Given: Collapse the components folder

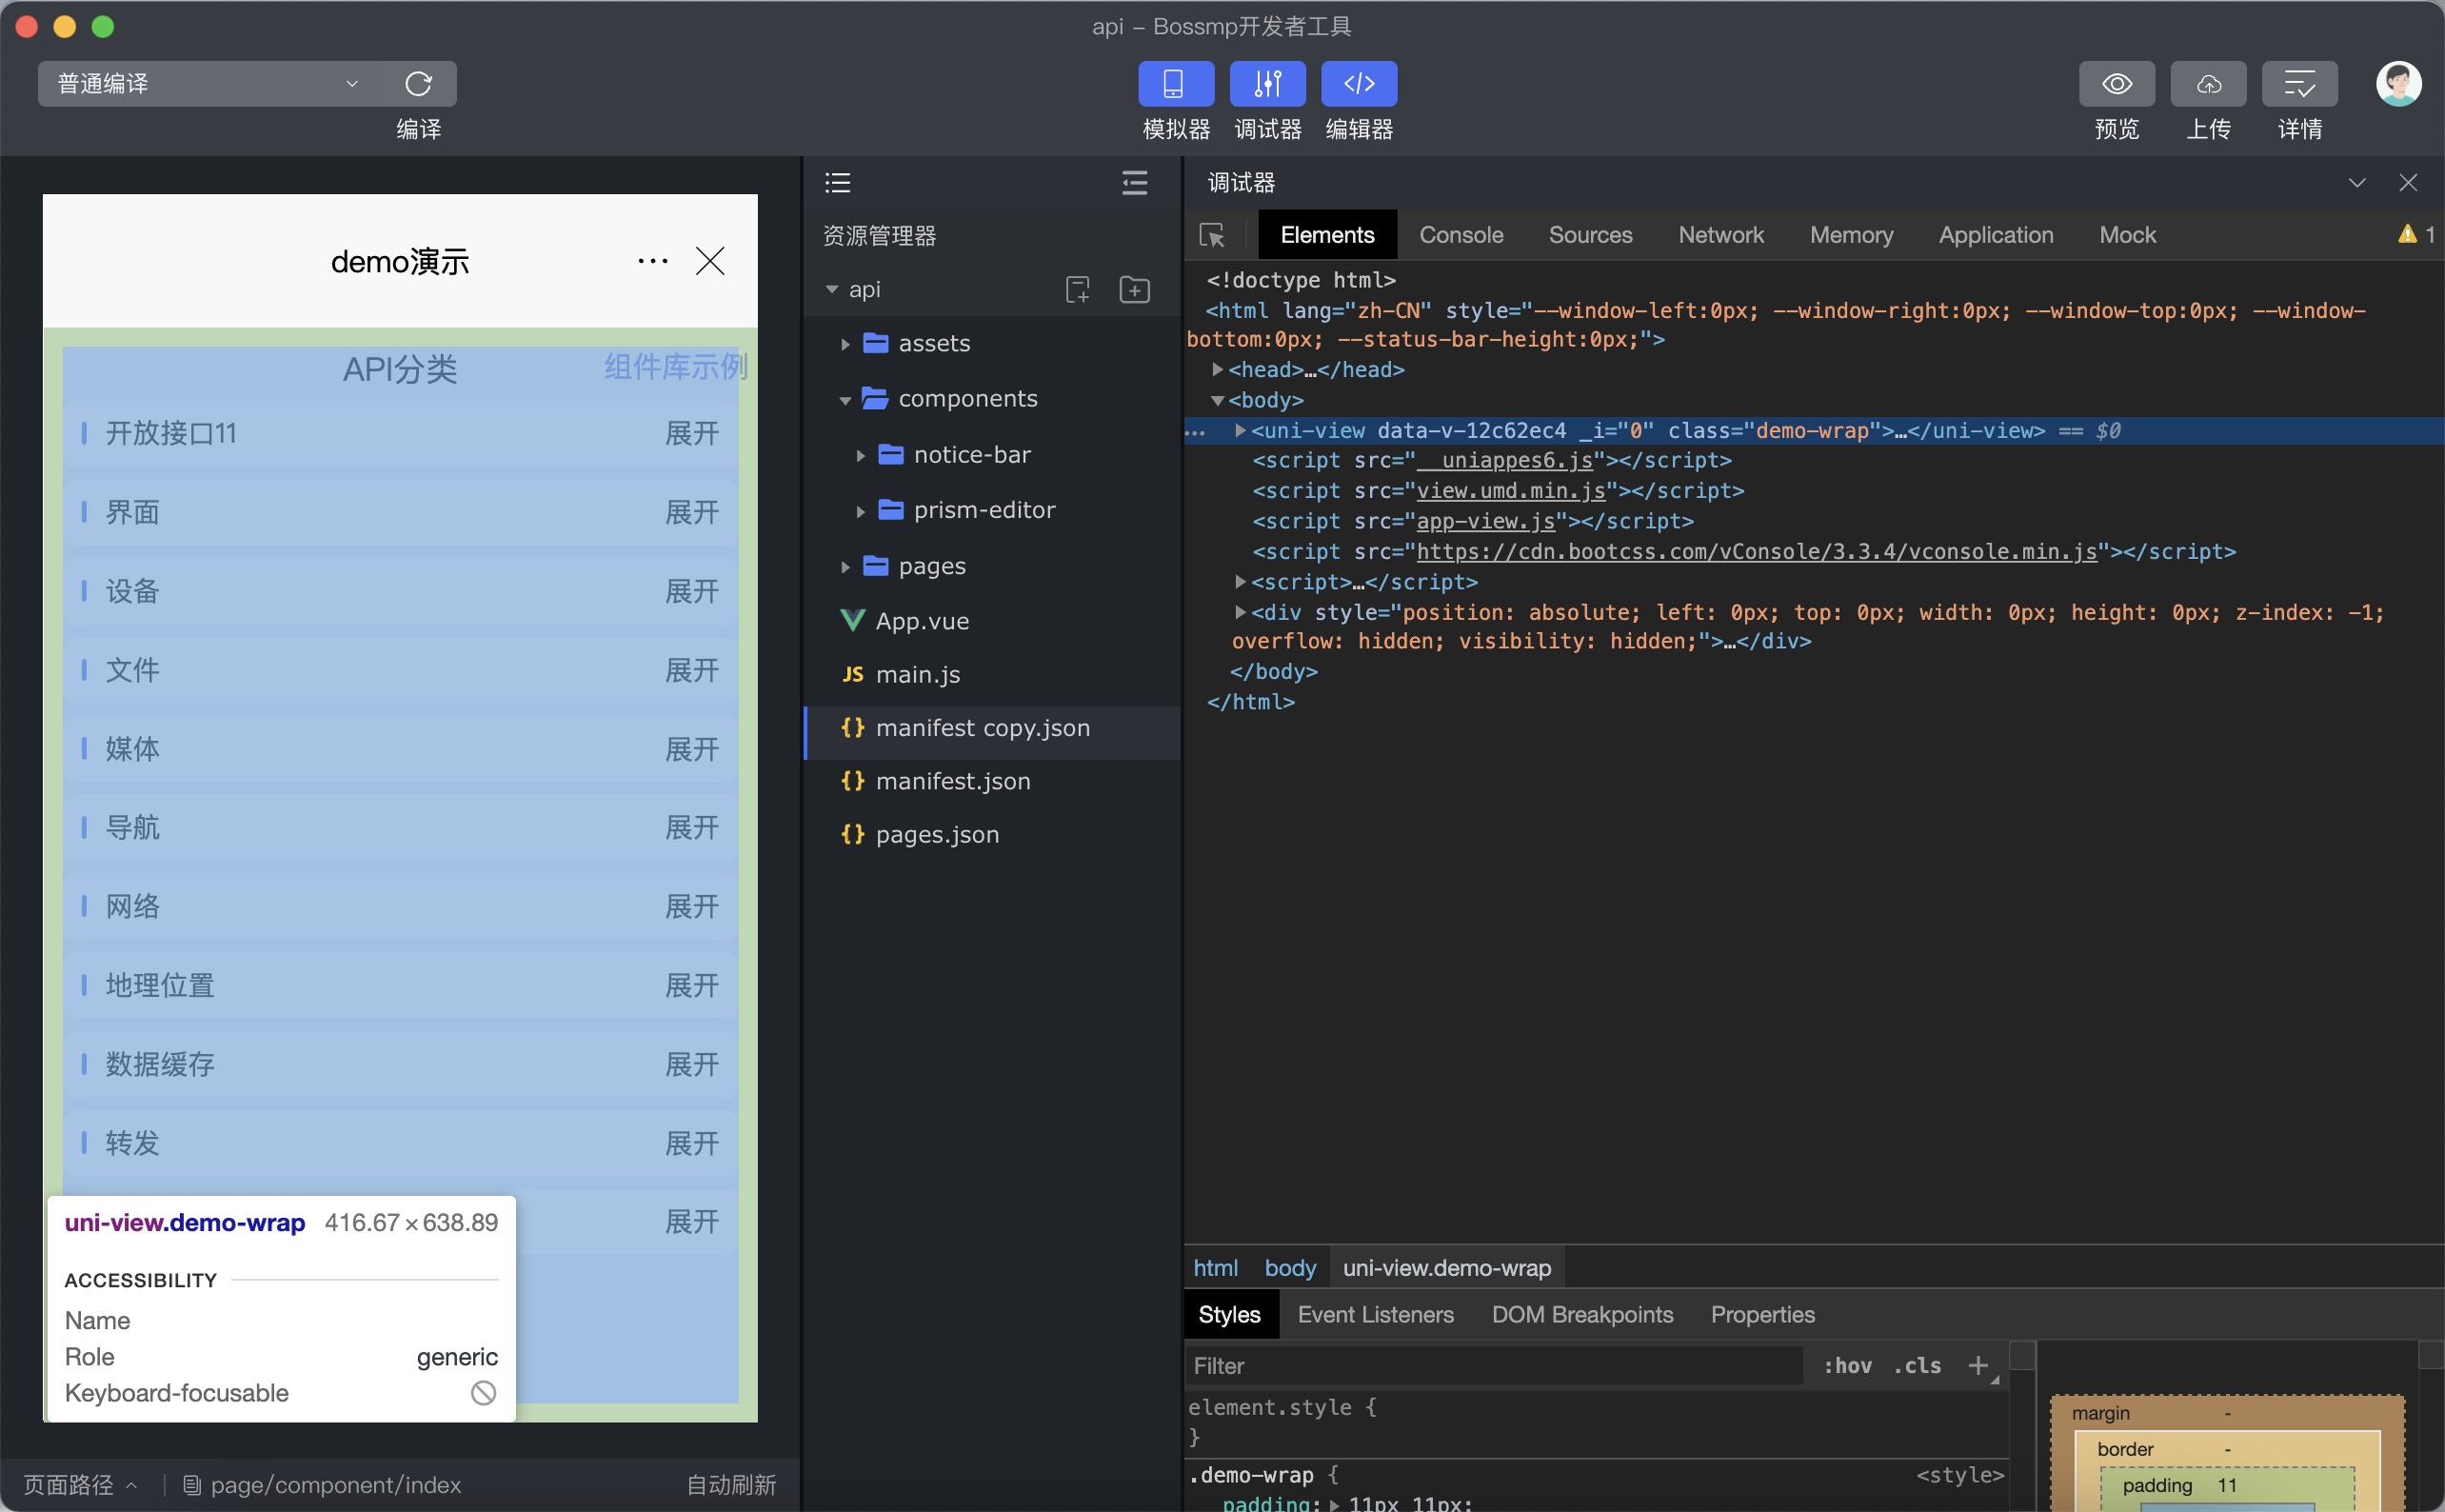Looking at the screenshot, I should point(846,400).
